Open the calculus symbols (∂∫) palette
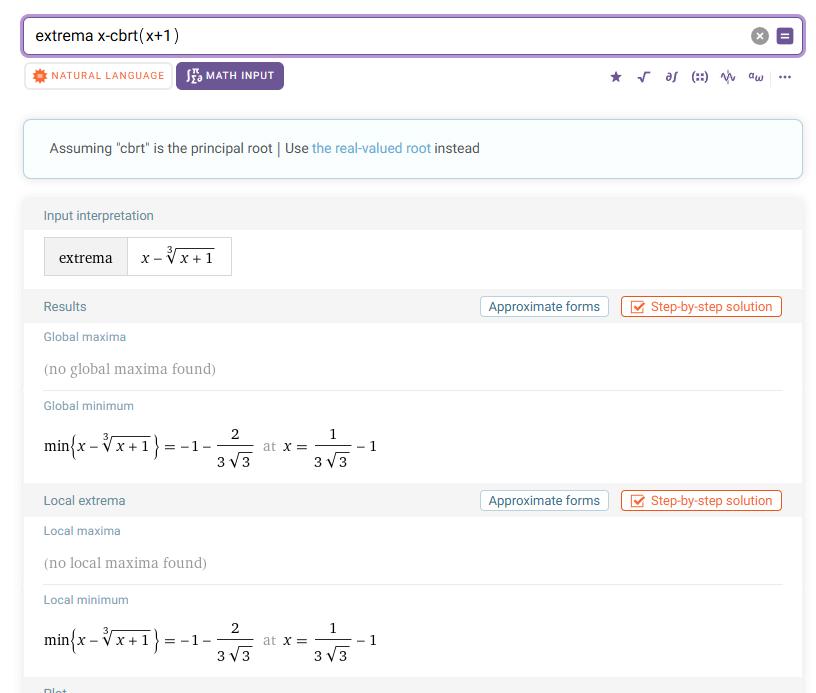Image resolution: width=816 pixels, height=693 pixels. (x=671, y=77)
